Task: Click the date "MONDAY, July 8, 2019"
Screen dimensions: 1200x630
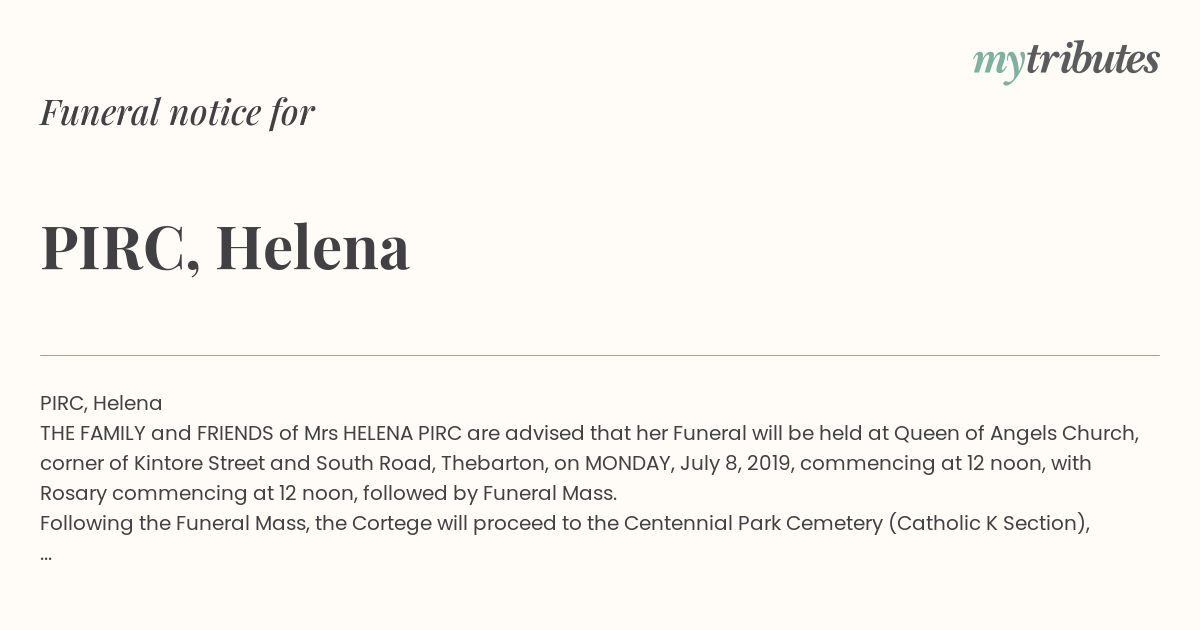Action: [692, 463]
